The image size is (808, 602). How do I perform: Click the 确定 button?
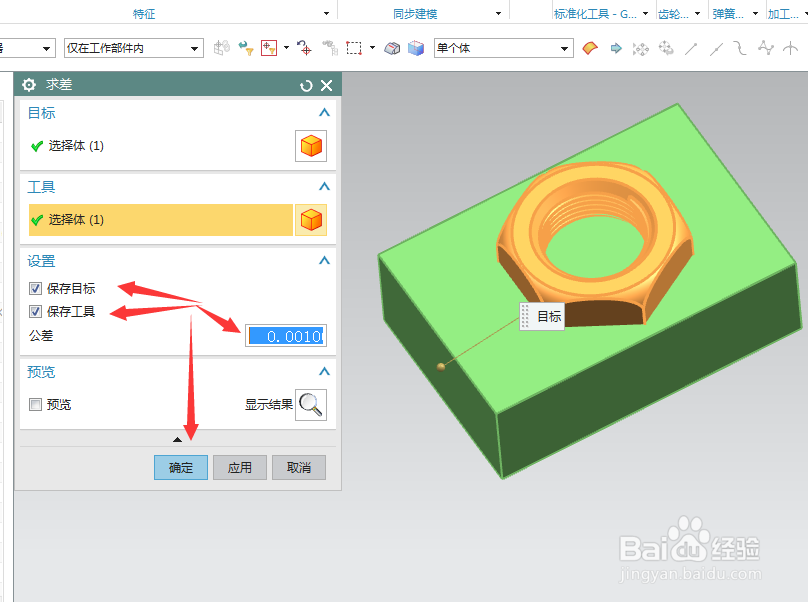[181, 467]
